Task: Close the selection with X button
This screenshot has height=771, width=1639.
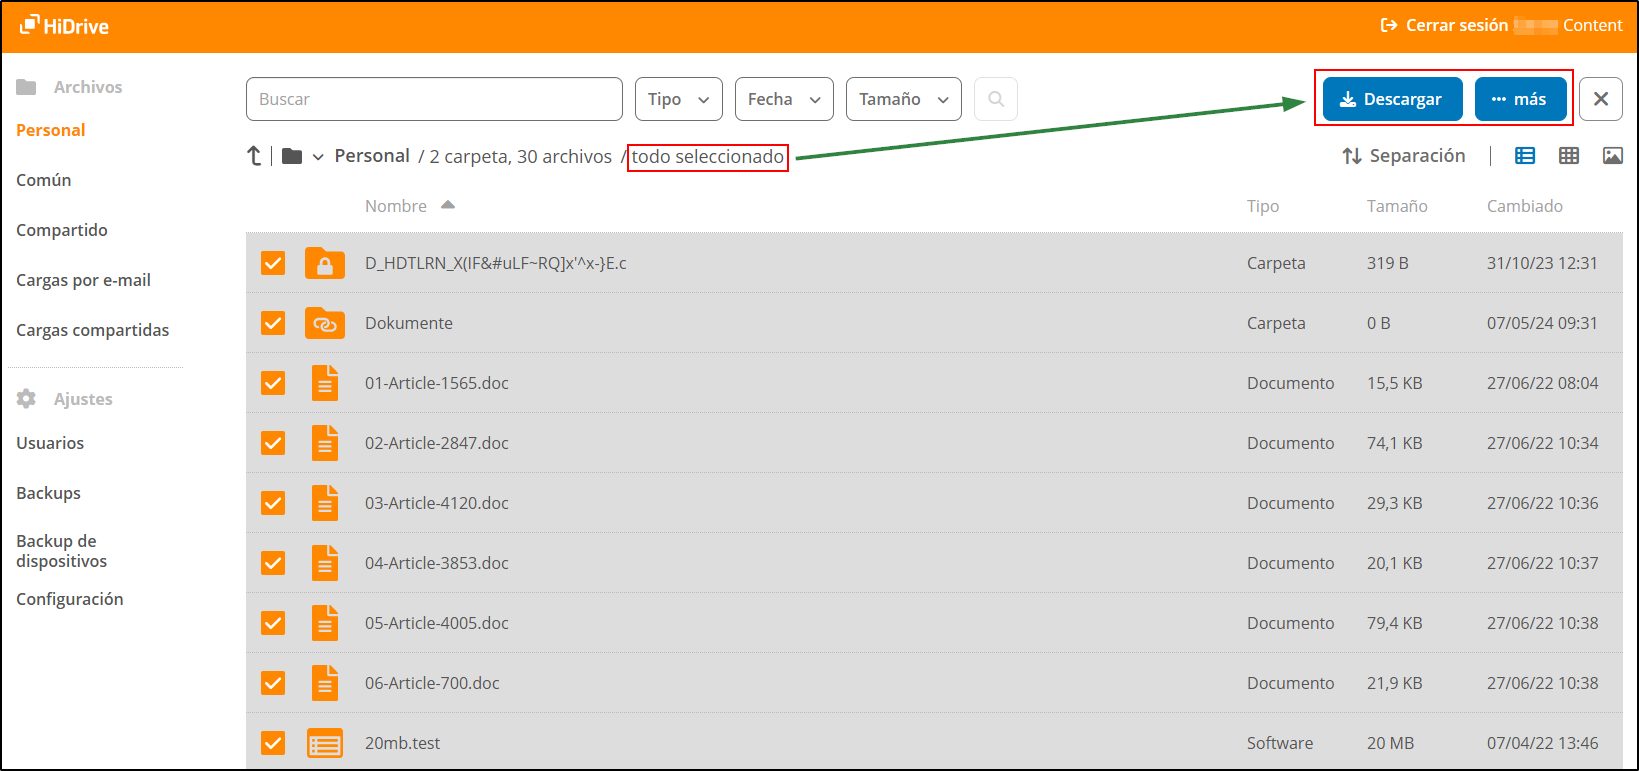Action: coord(1600,99)
